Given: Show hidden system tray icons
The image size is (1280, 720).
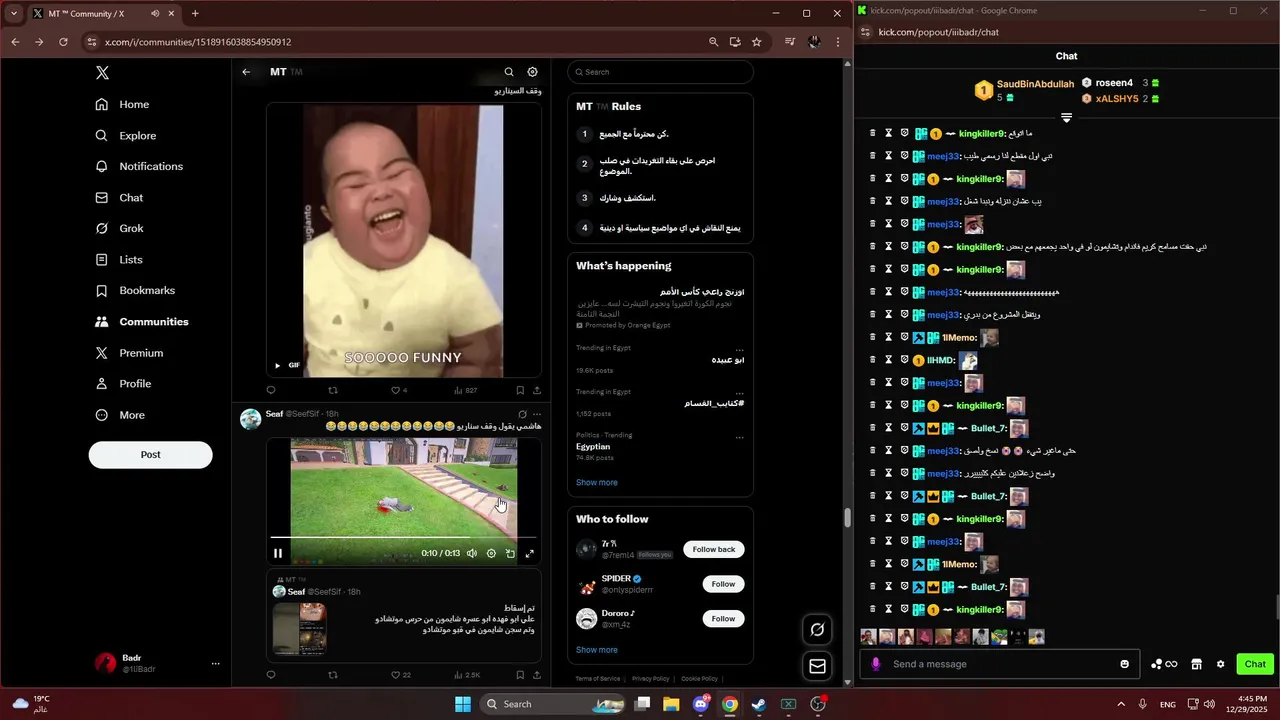Looking at the screenshot, I should point(1120,704).
